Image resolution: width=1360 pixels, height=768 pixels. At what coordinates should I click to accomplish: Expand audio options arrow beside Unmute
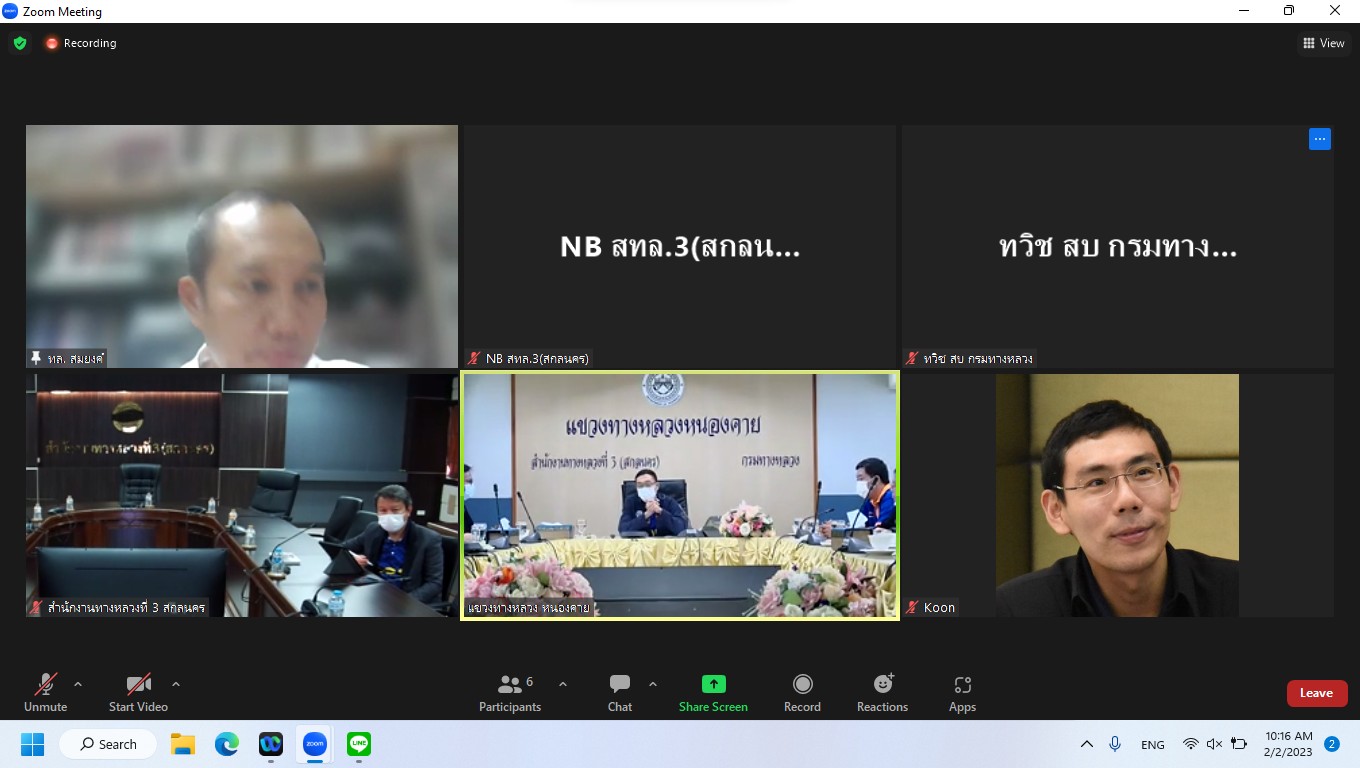(78, 685)
